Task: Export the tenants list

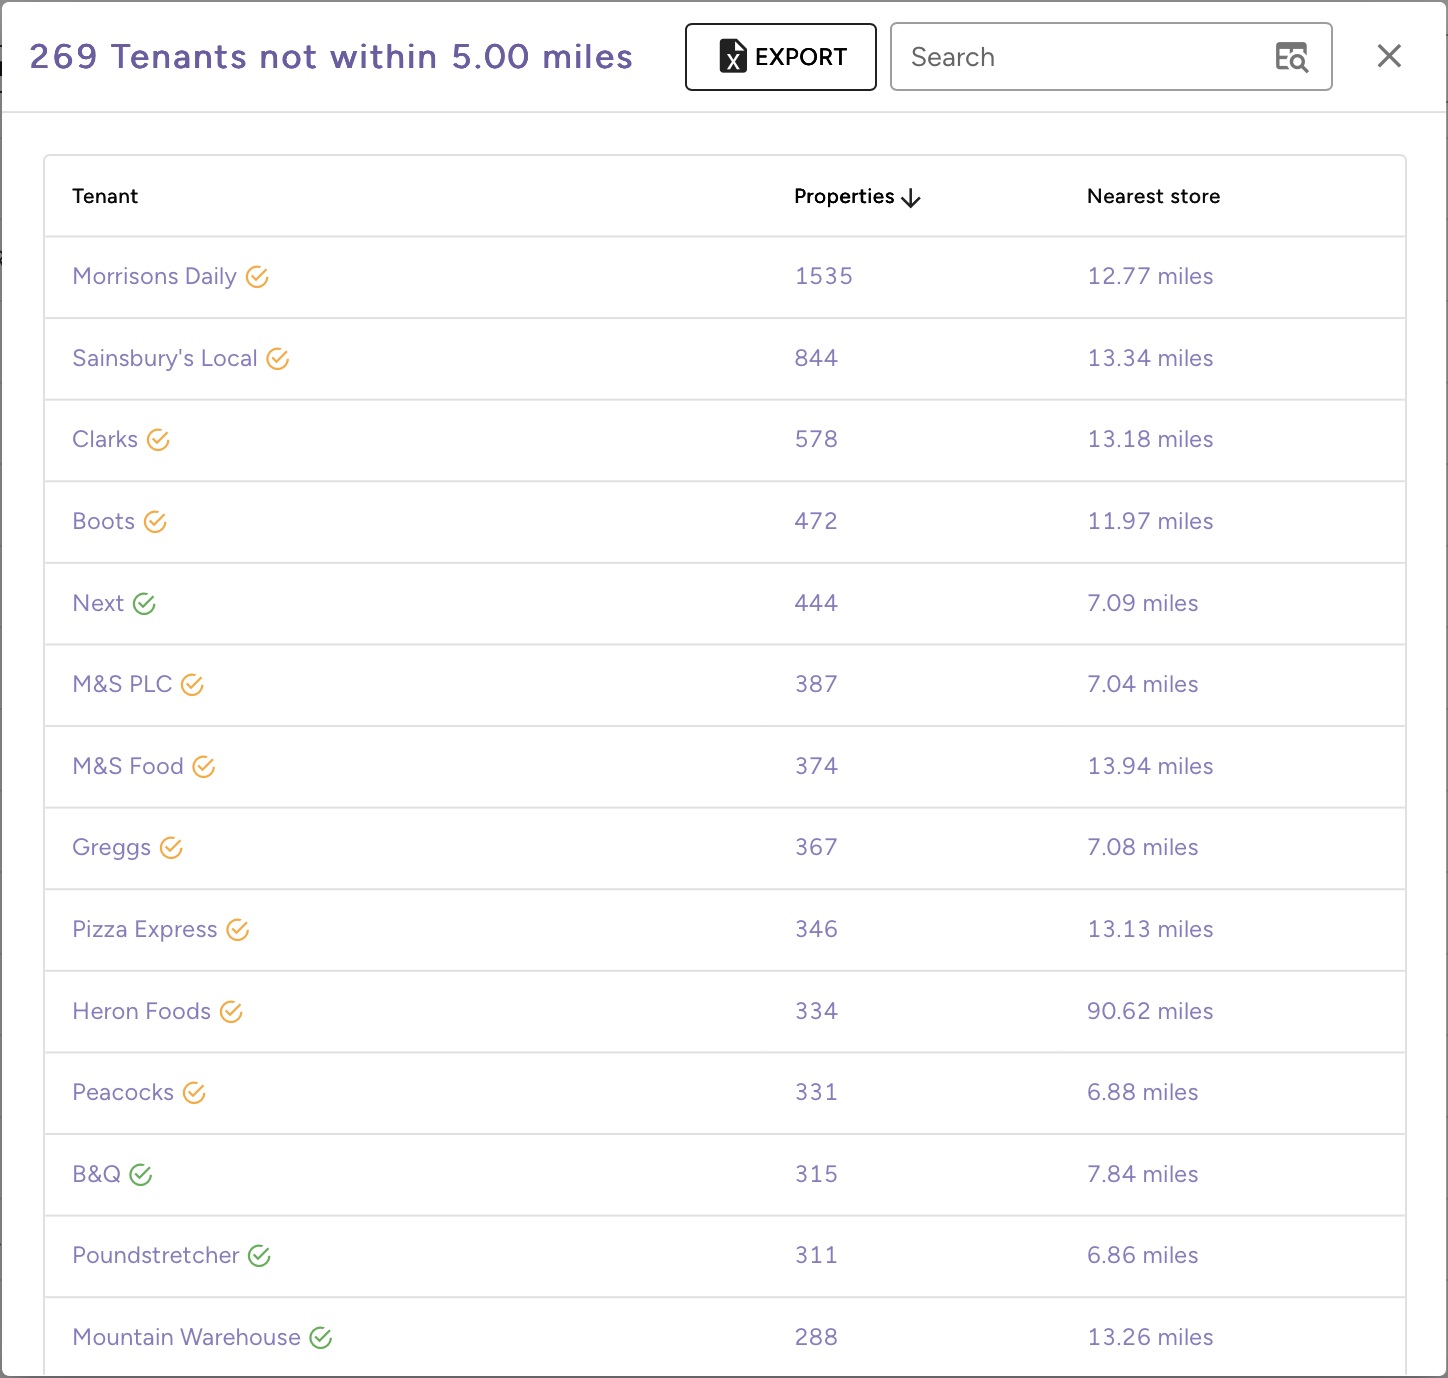Action: click(x=780, y=57)
